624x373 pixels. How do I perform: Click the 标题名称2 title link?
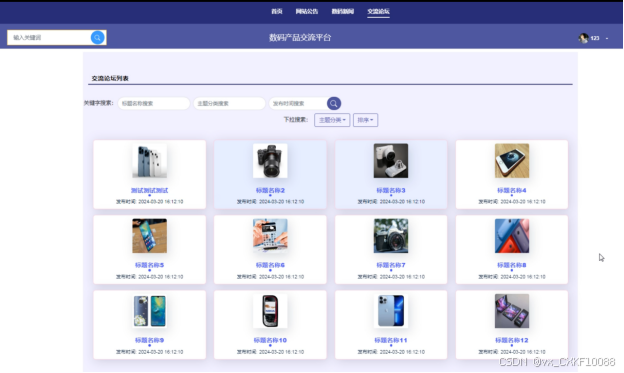270,190
